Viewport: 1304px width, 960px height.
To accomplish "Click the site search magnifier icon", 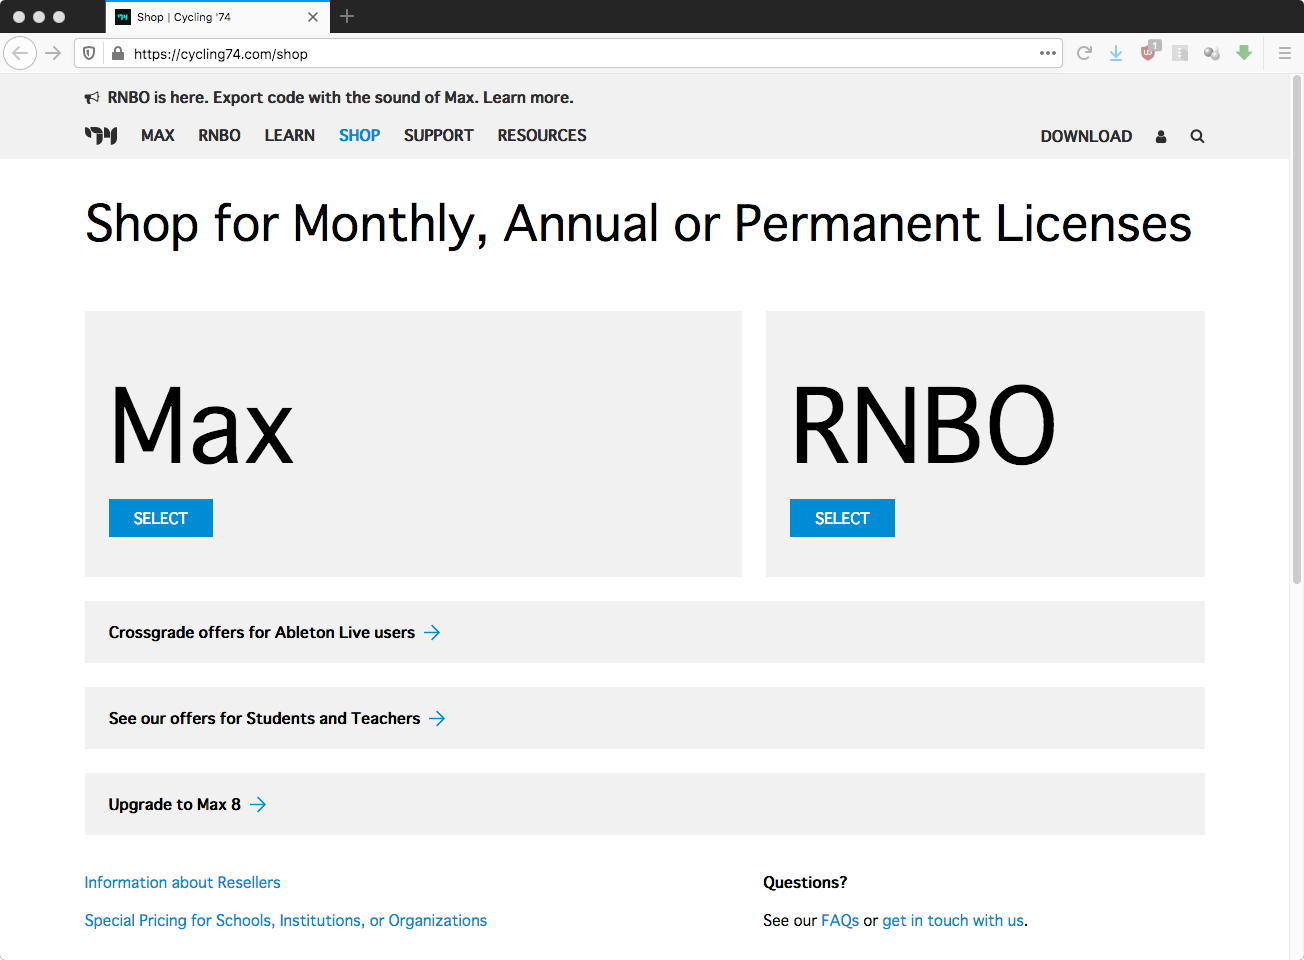I will point(1197,136).
